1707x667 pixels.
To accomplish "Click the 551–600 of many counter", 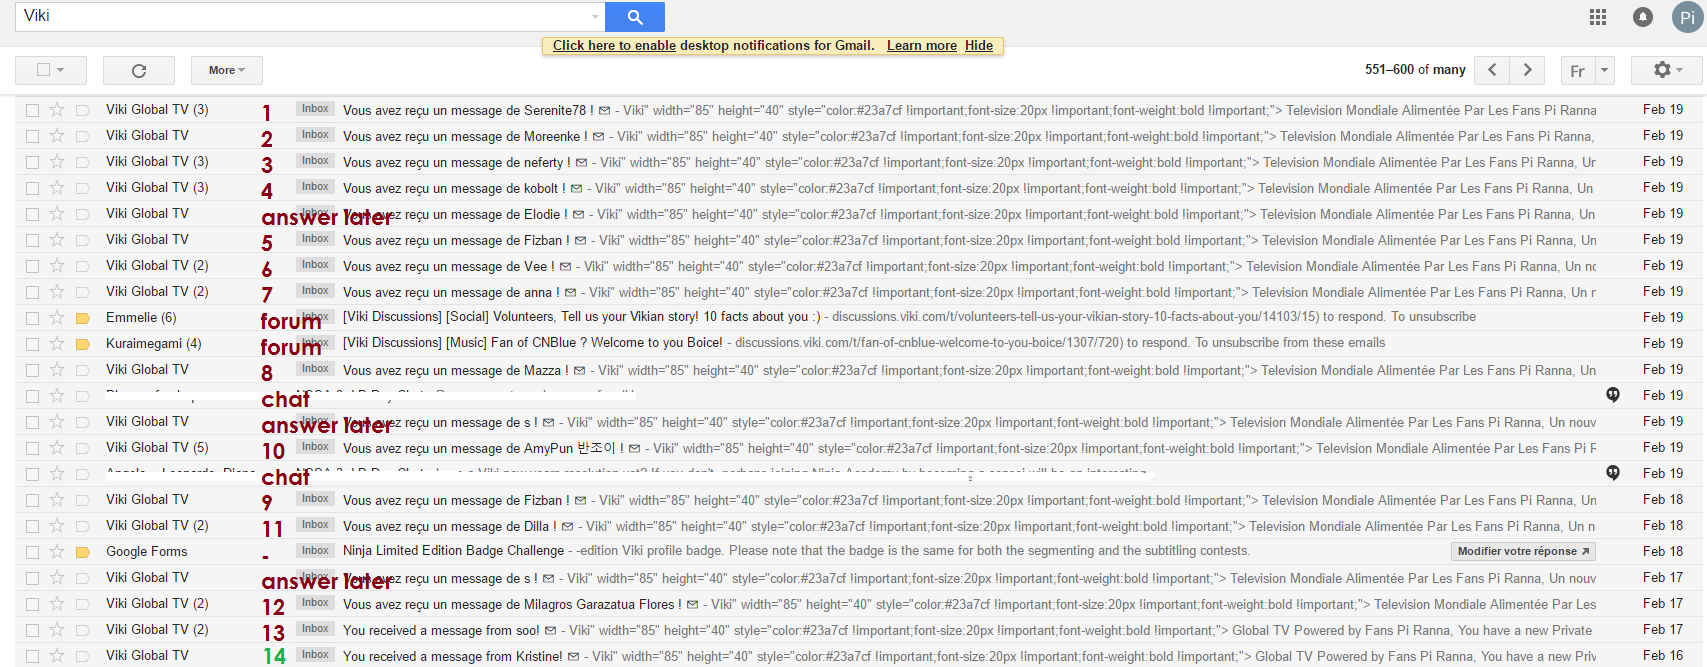I will click(x=1415, y=70).
